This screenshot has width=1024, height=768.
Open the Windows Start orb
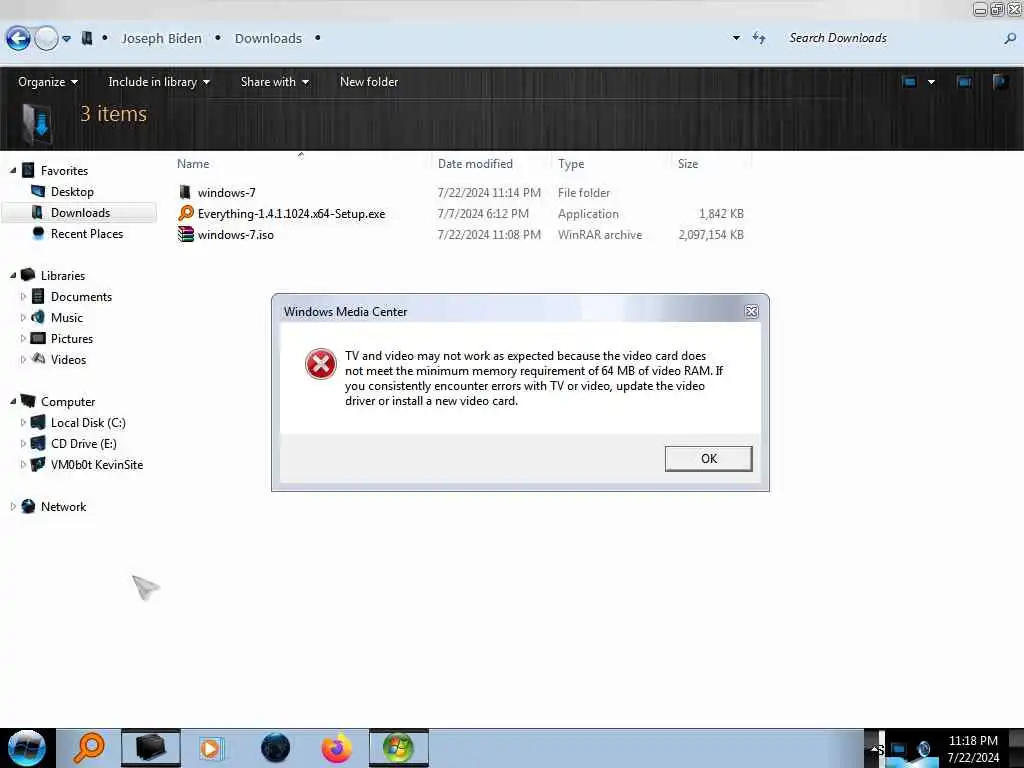click(27, 748)
